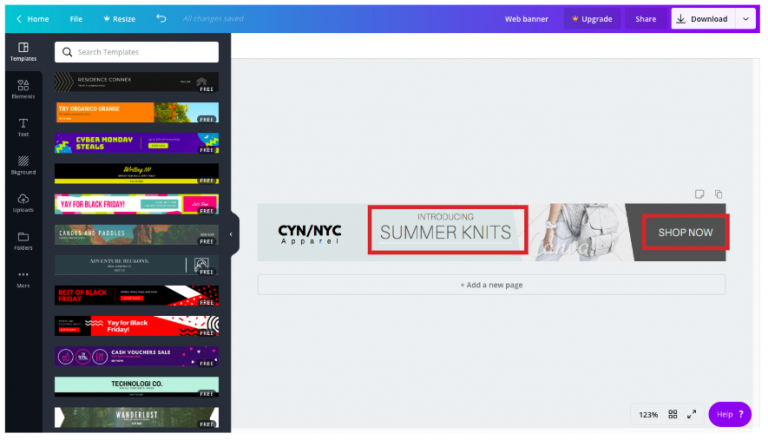This screenshot has height=440, width=768.
Task: Select the Text tool in sidebar
Action: point(23,127)
